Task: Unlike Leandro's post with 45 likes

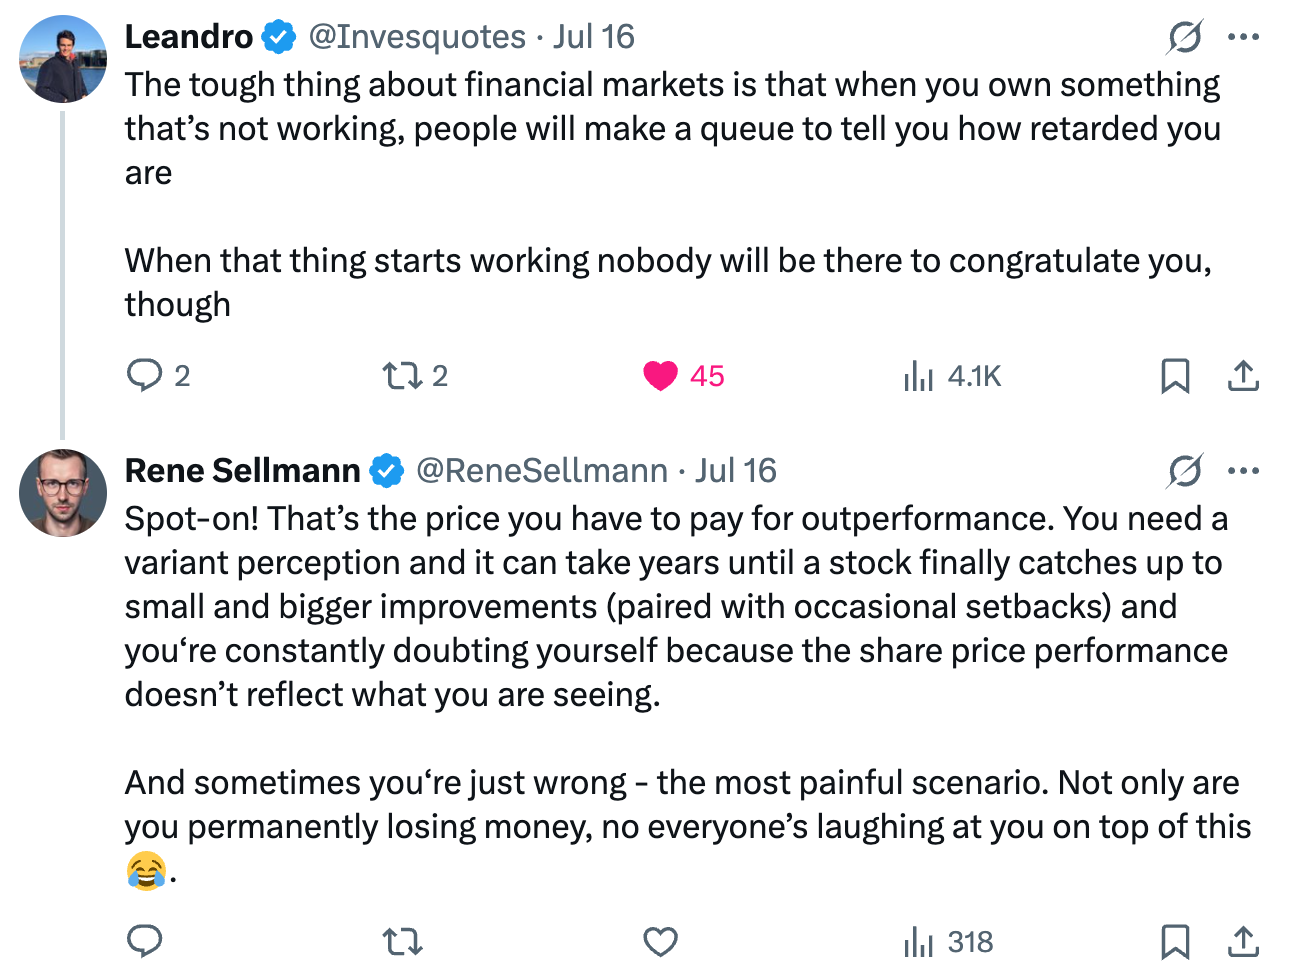Action: point(660,376)
